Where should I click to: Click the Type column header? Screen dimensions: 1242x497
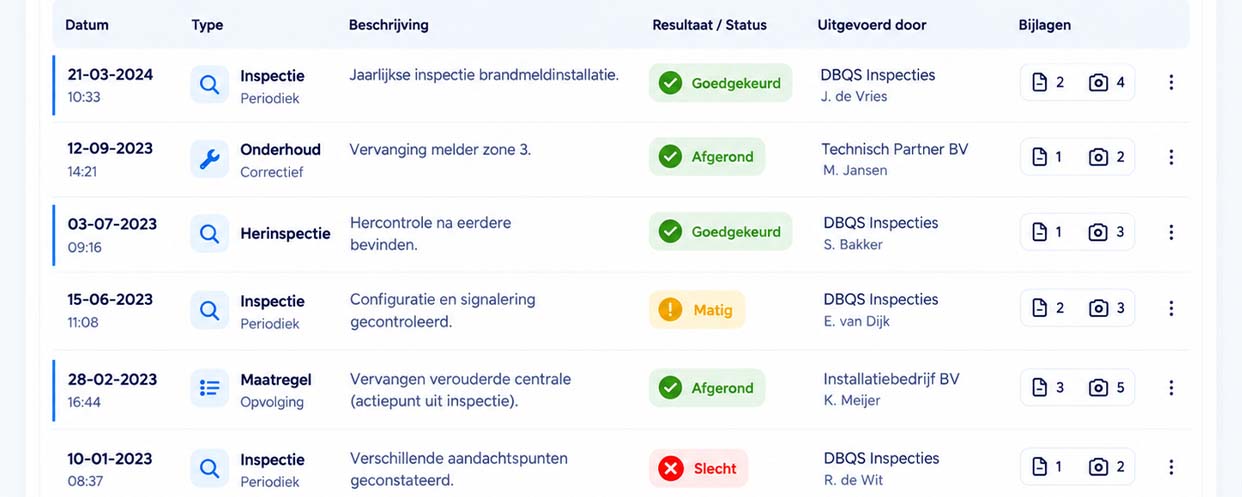coord(207,25)
